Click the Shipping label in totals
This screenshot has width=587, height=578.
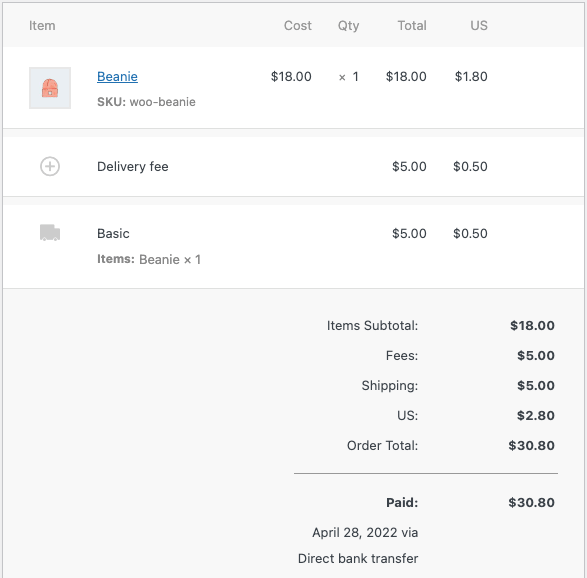[390, 386]
